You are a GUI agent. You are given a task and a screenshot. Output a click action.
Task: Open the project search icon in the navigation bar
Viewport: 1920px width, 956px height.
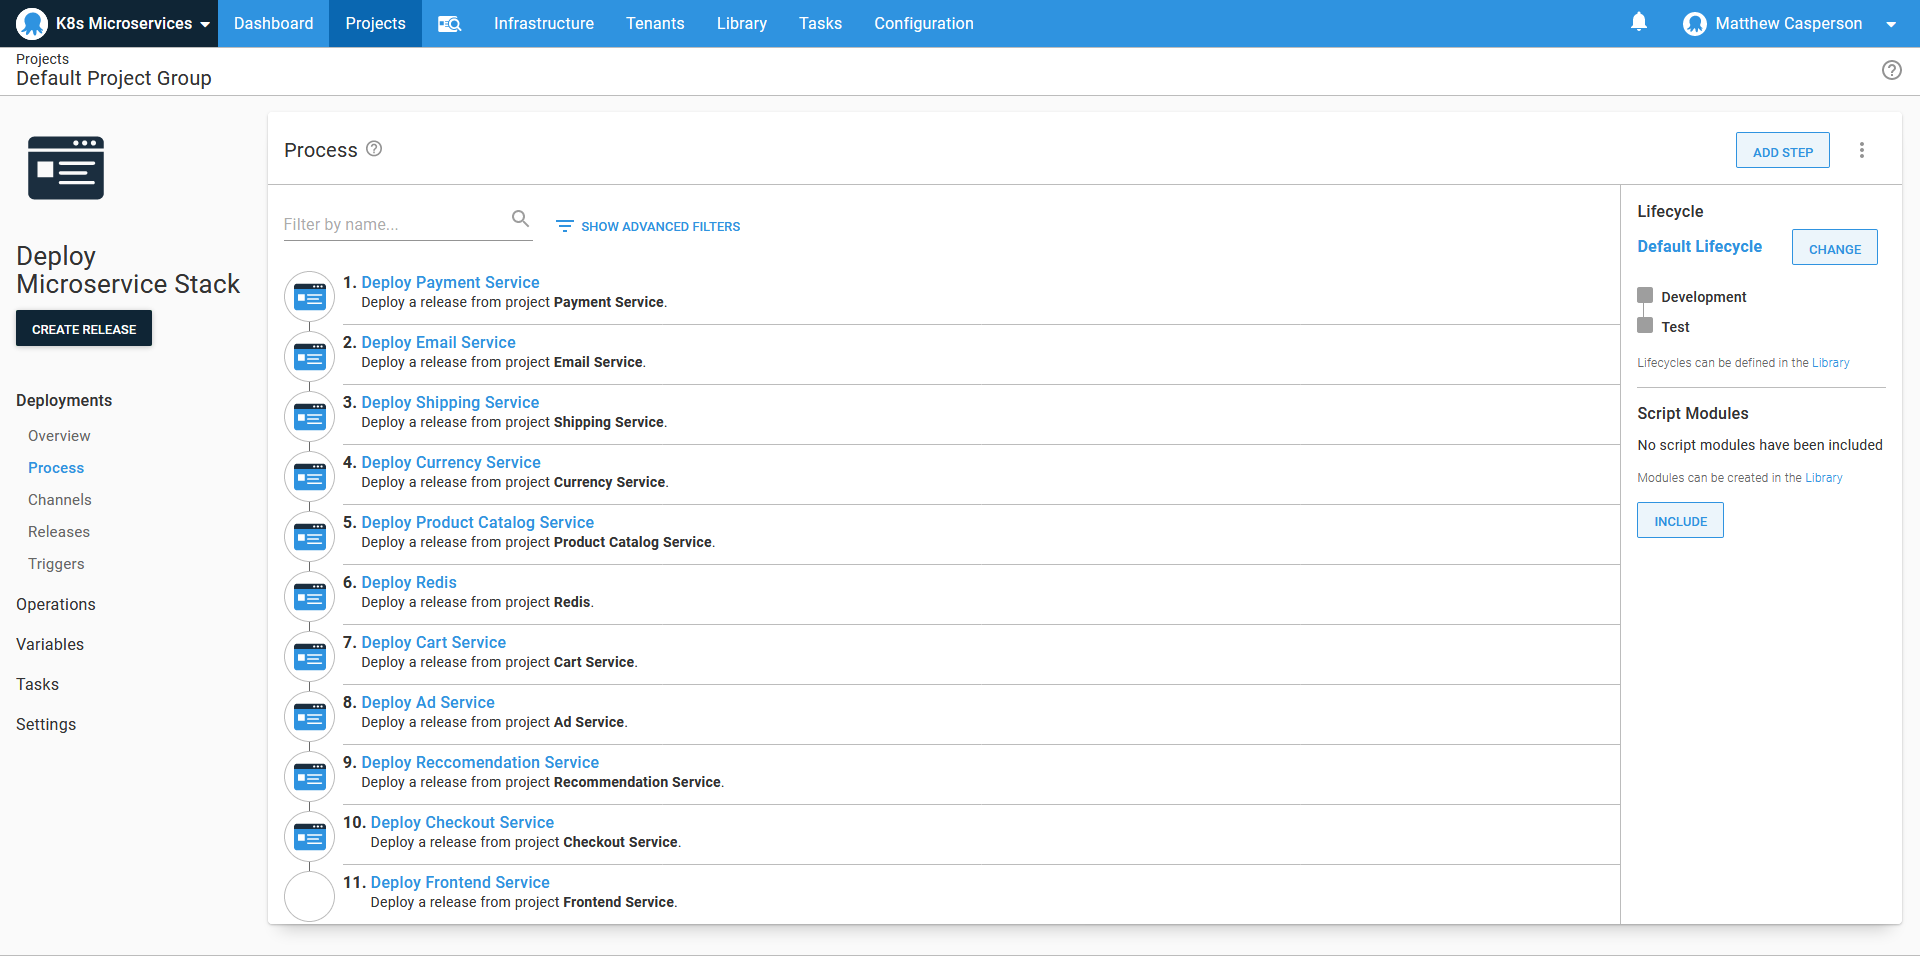click(x=449, y=23)
